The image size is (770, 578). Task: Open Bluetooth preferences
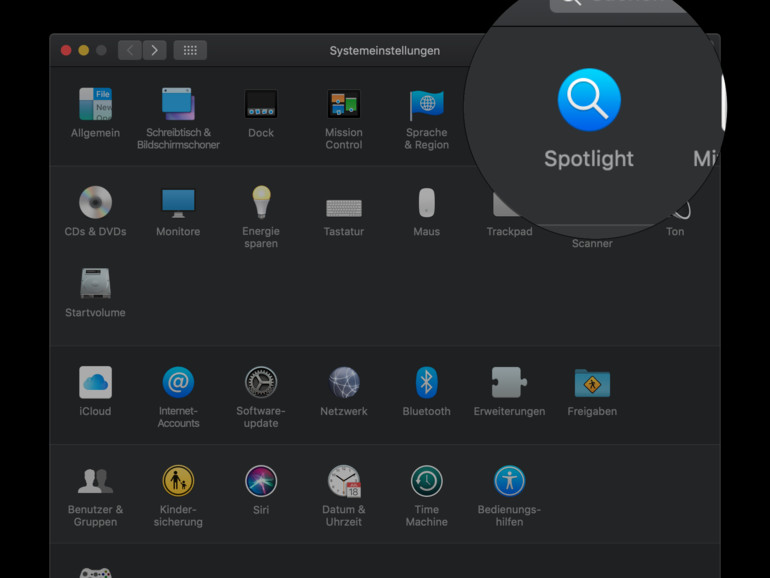tap(426, 382)
